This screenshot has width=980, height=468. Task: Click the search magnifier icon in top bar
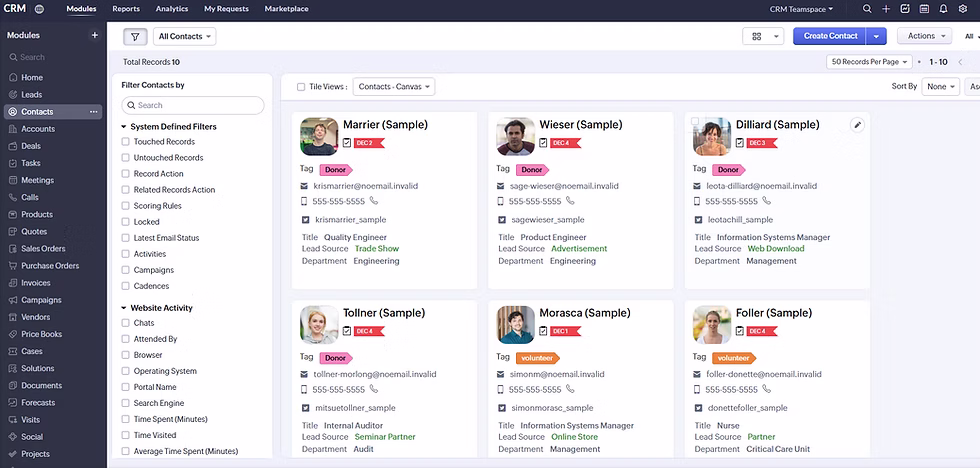pos(867,9)
